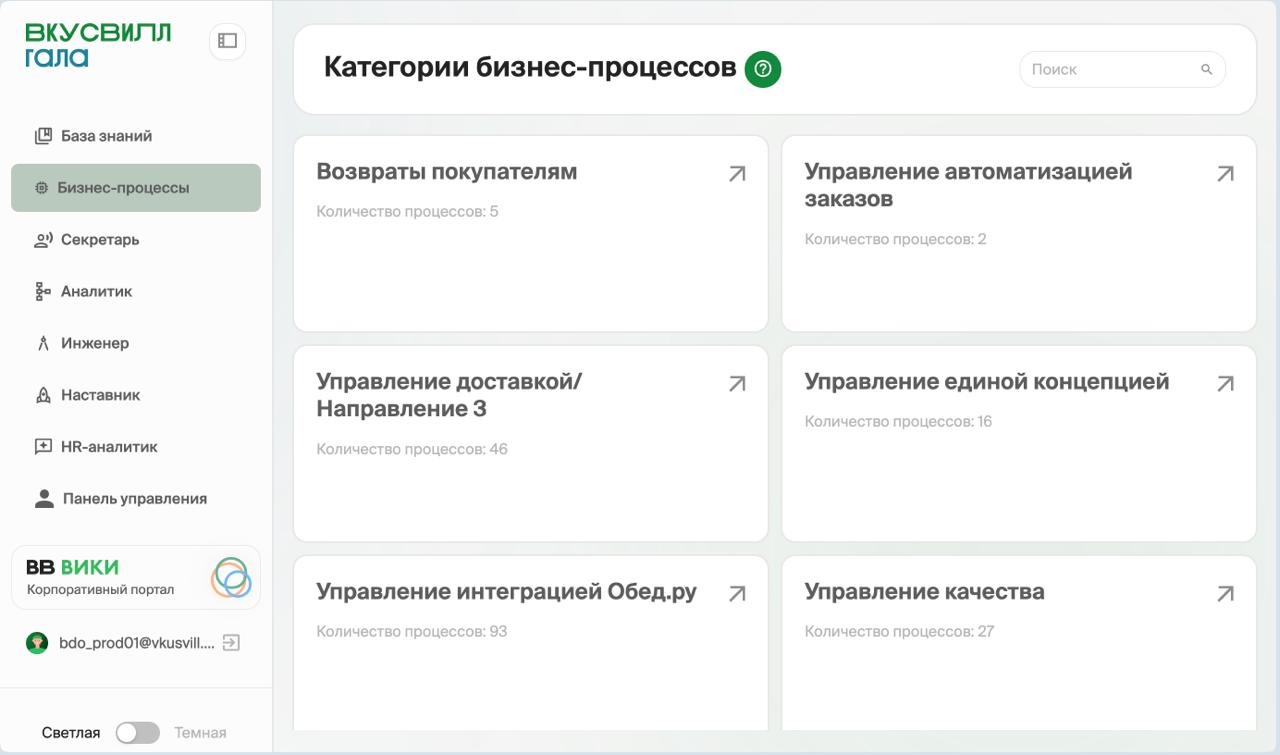This screenshot has width=1280, height=755.
Task: Open Панель управления section
Action: [134, 499]
